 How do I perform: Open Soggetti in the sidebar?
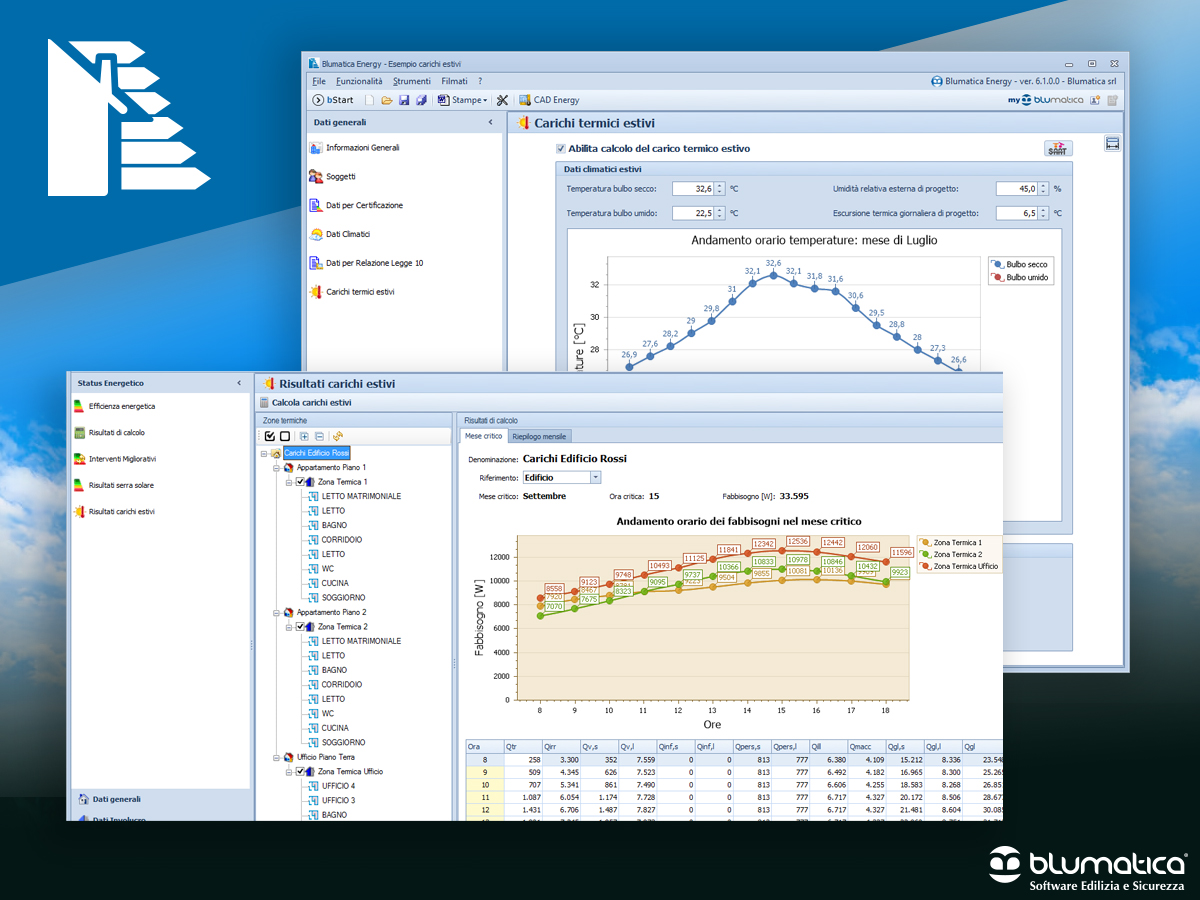(334, 177)
